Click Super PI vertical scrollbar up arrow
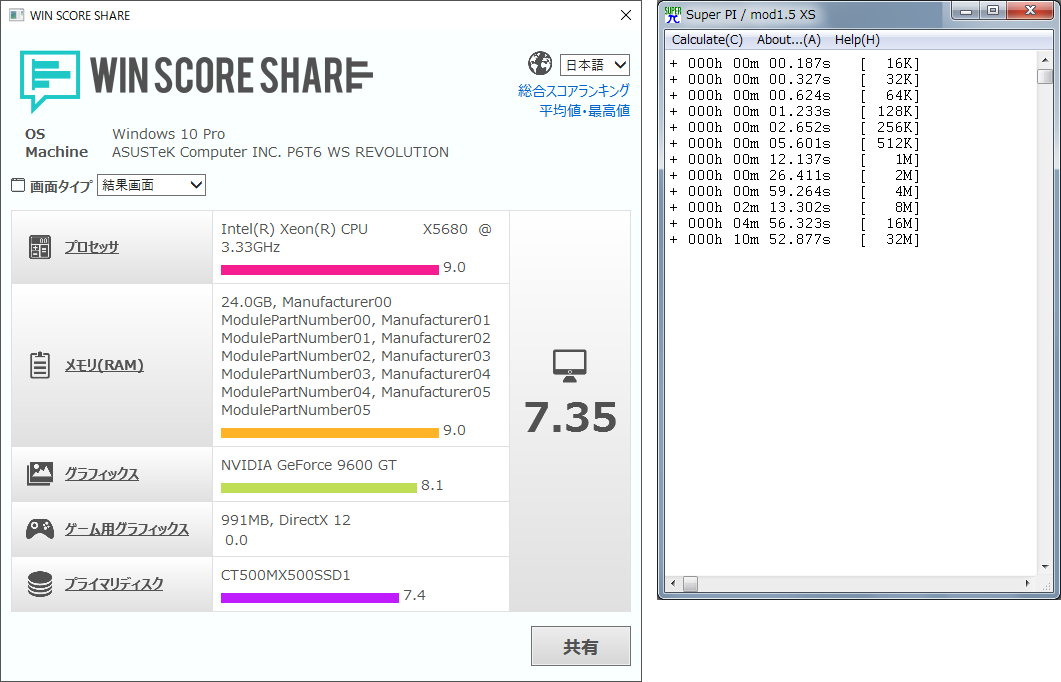This screenshot has width=1061, height=682. pos(1045,60)
